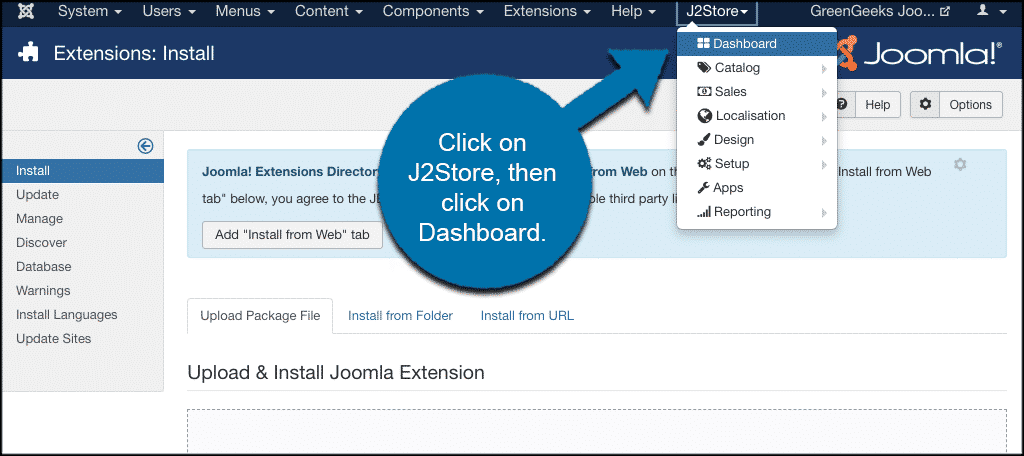Click the Design brush icon
1024x456 pixels.
tap(704, 140)
